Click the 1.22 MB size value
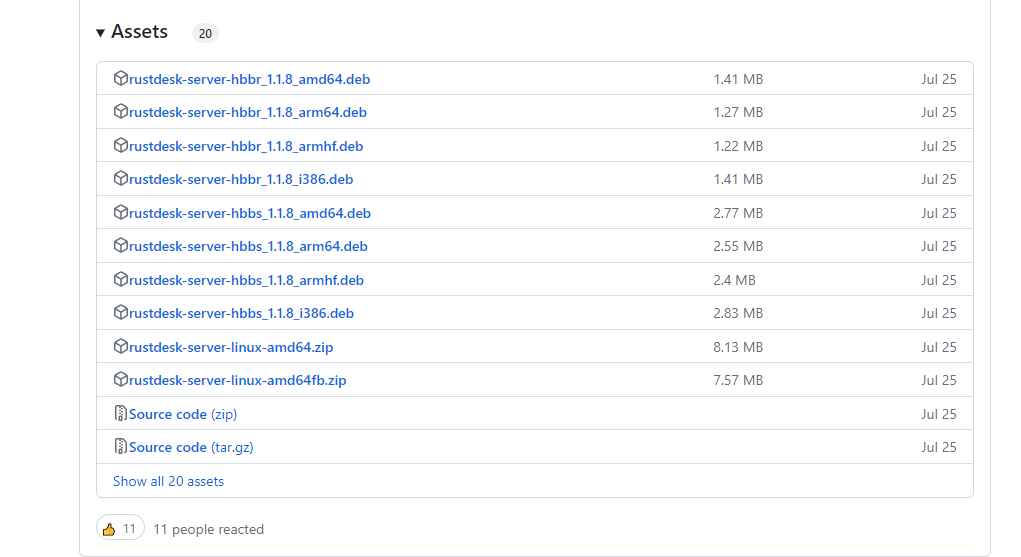Image resolution: width=1021 pixels, height=557 pixels. click(x=738, y=146)
